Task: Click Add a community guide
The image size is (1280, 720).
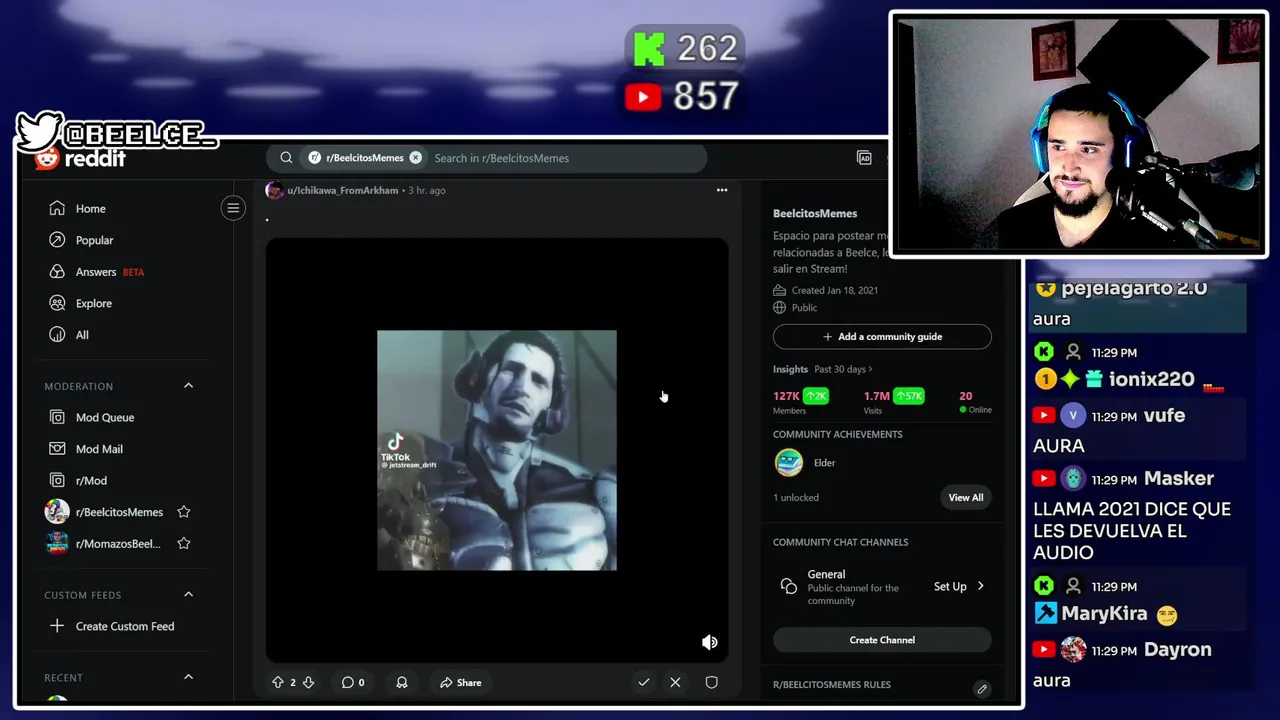Action: click(x=882, y=337)
